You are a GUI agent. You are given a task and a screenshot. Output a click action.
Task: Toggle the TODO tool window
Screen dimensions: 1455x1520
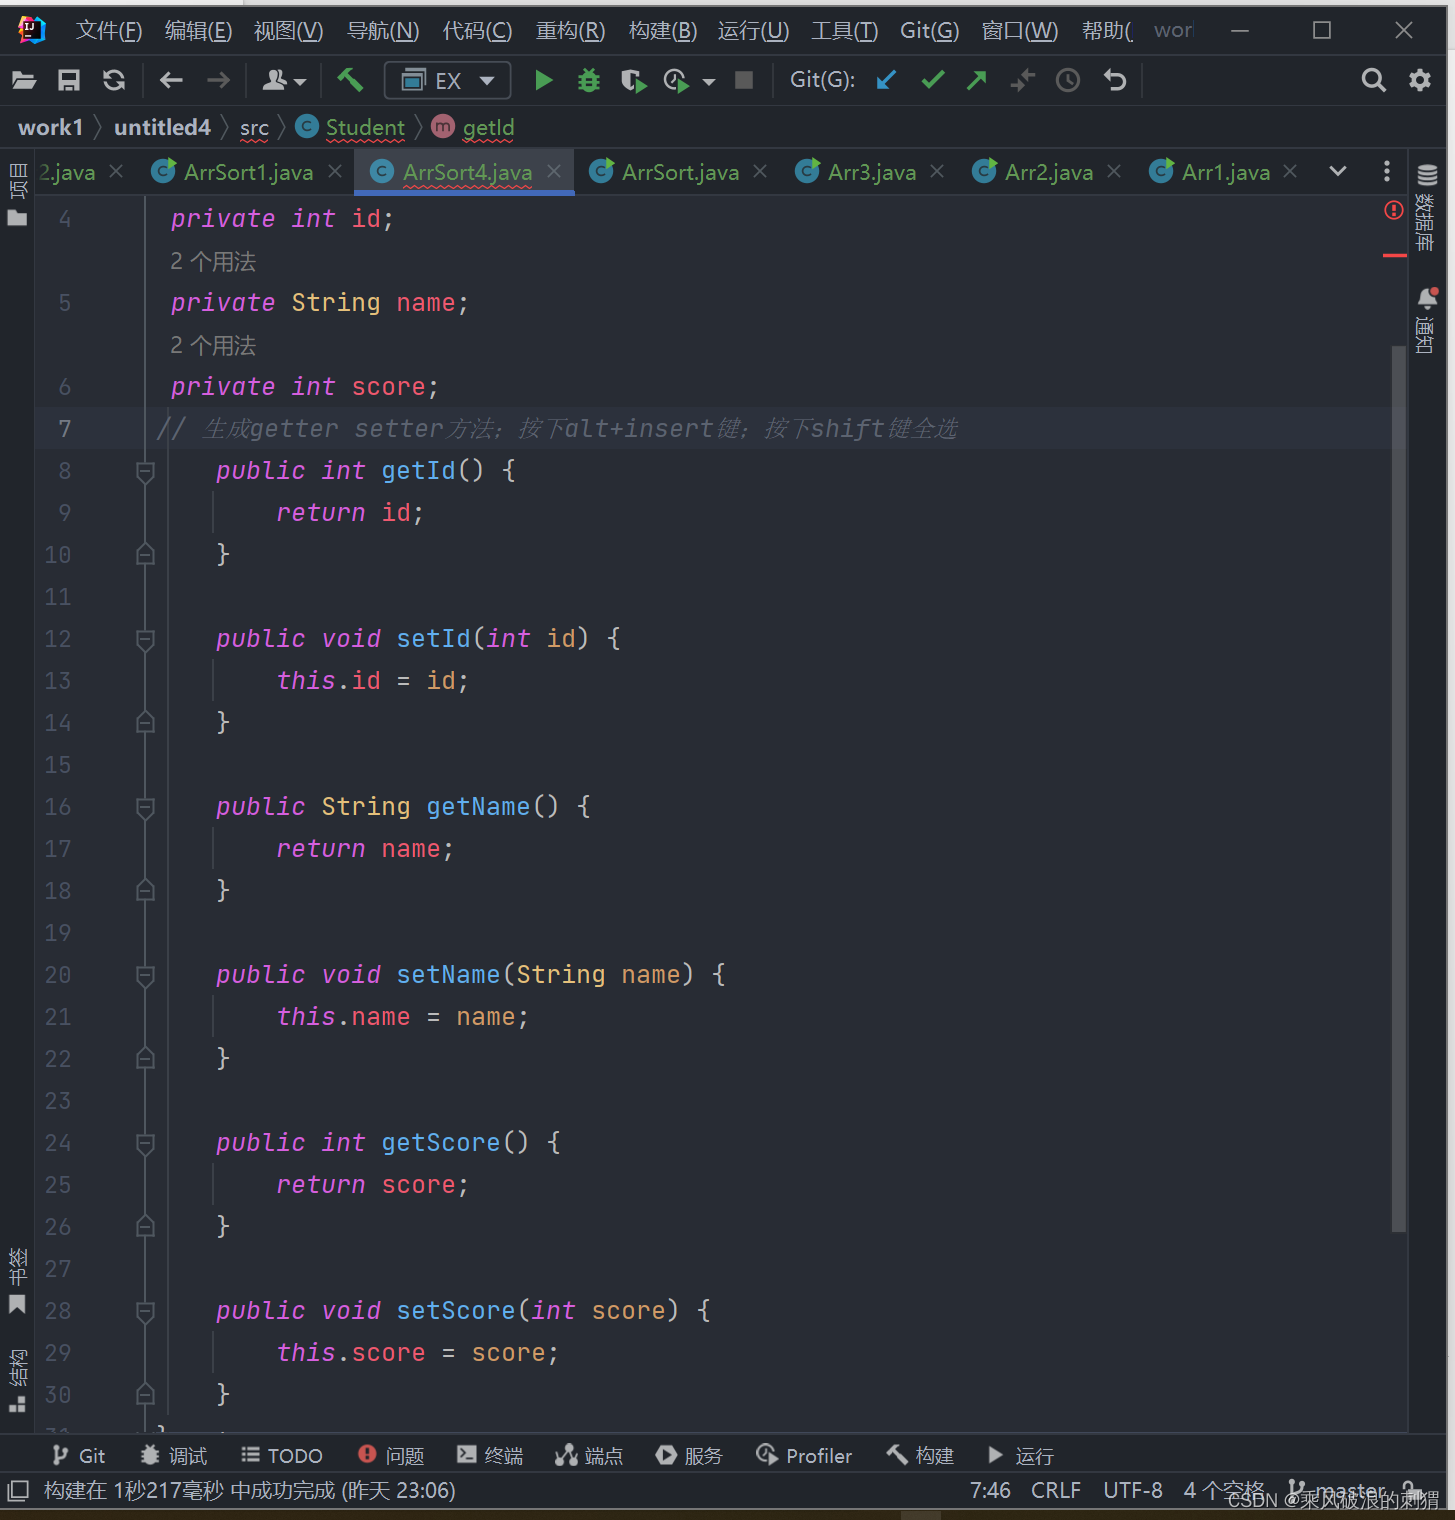pyautogui.click(x=281, y=1455)
